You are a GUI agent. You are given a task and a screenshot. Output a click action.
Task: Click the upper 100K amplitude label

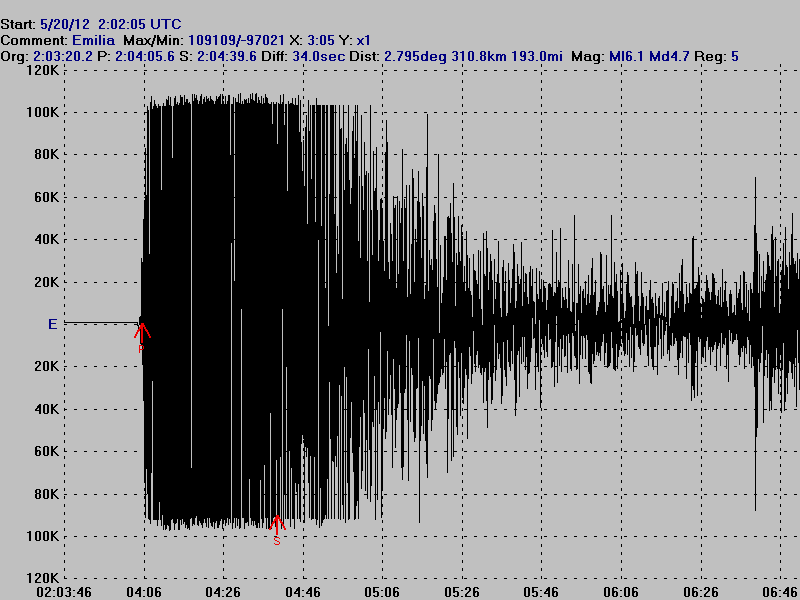(x=42, y=112)
